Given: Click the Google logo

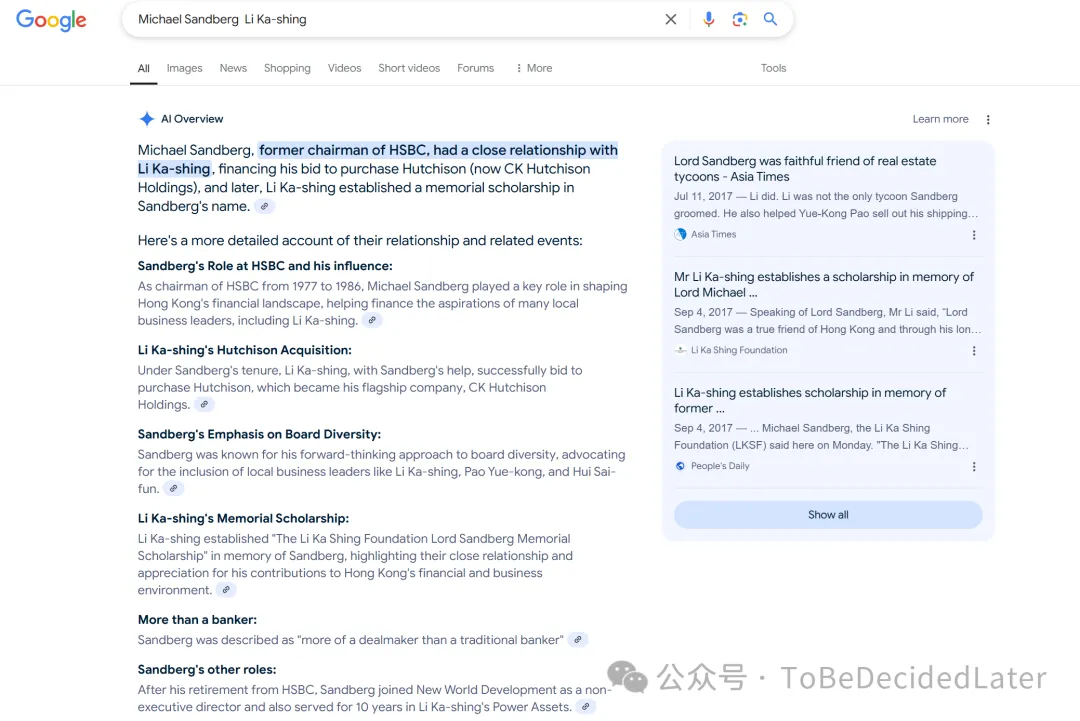Looking at the screenshot, I should 51,20.
